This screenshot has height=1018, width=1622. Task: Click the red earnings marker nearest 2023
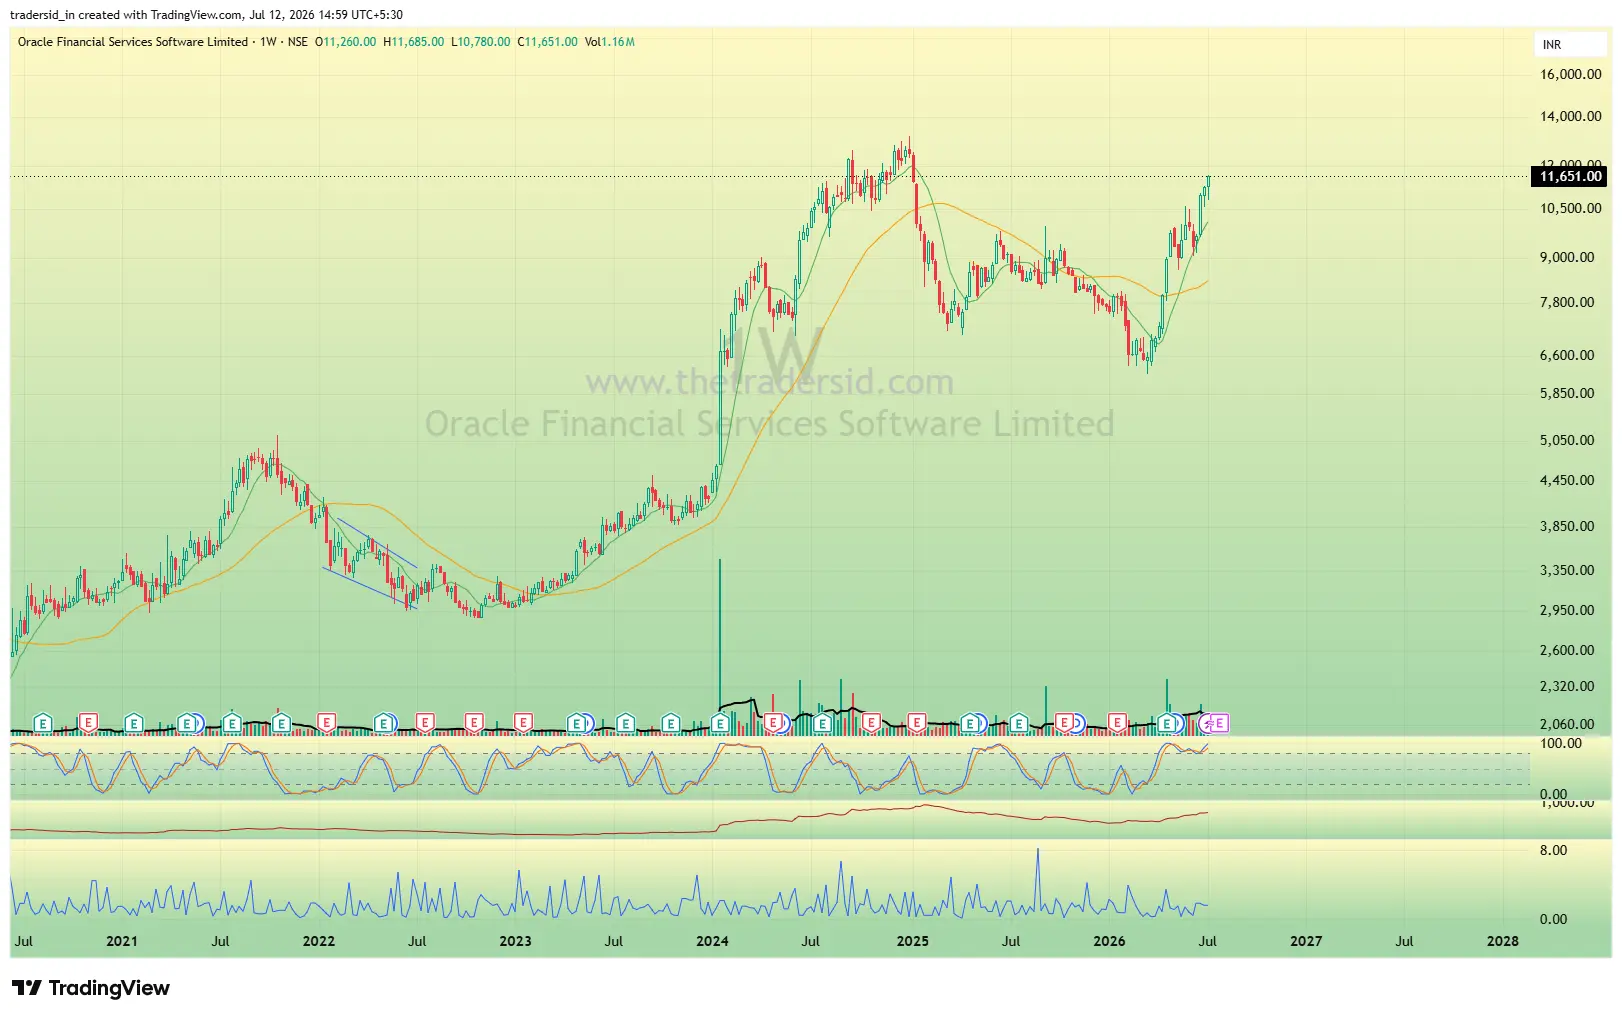[x=522, y=722]
